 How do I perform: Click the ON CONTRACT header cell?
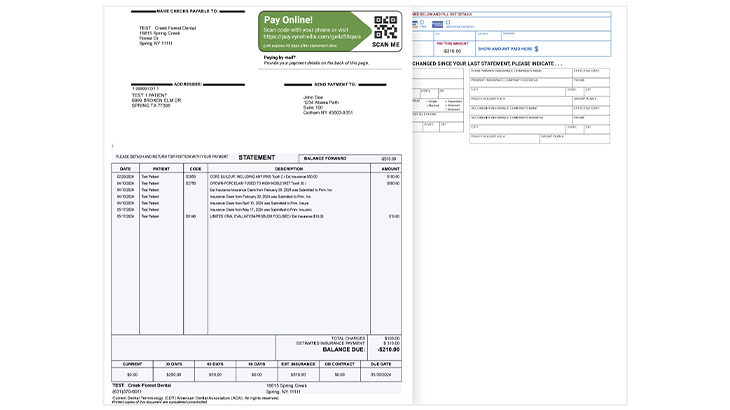(x=339, y=364)
